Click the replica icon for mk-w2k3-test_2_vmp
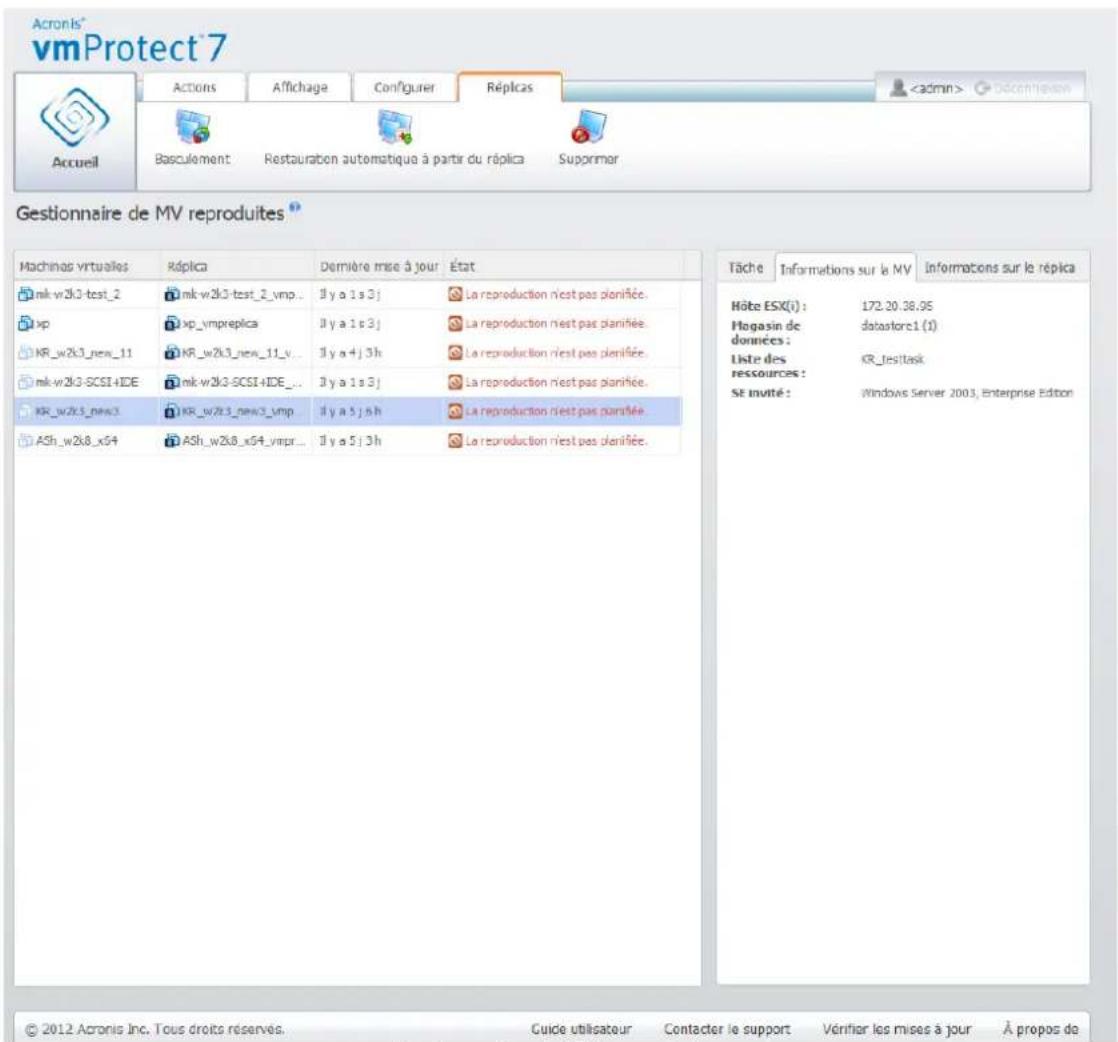The image size is (1118, 1042). [x=172, y=294]
